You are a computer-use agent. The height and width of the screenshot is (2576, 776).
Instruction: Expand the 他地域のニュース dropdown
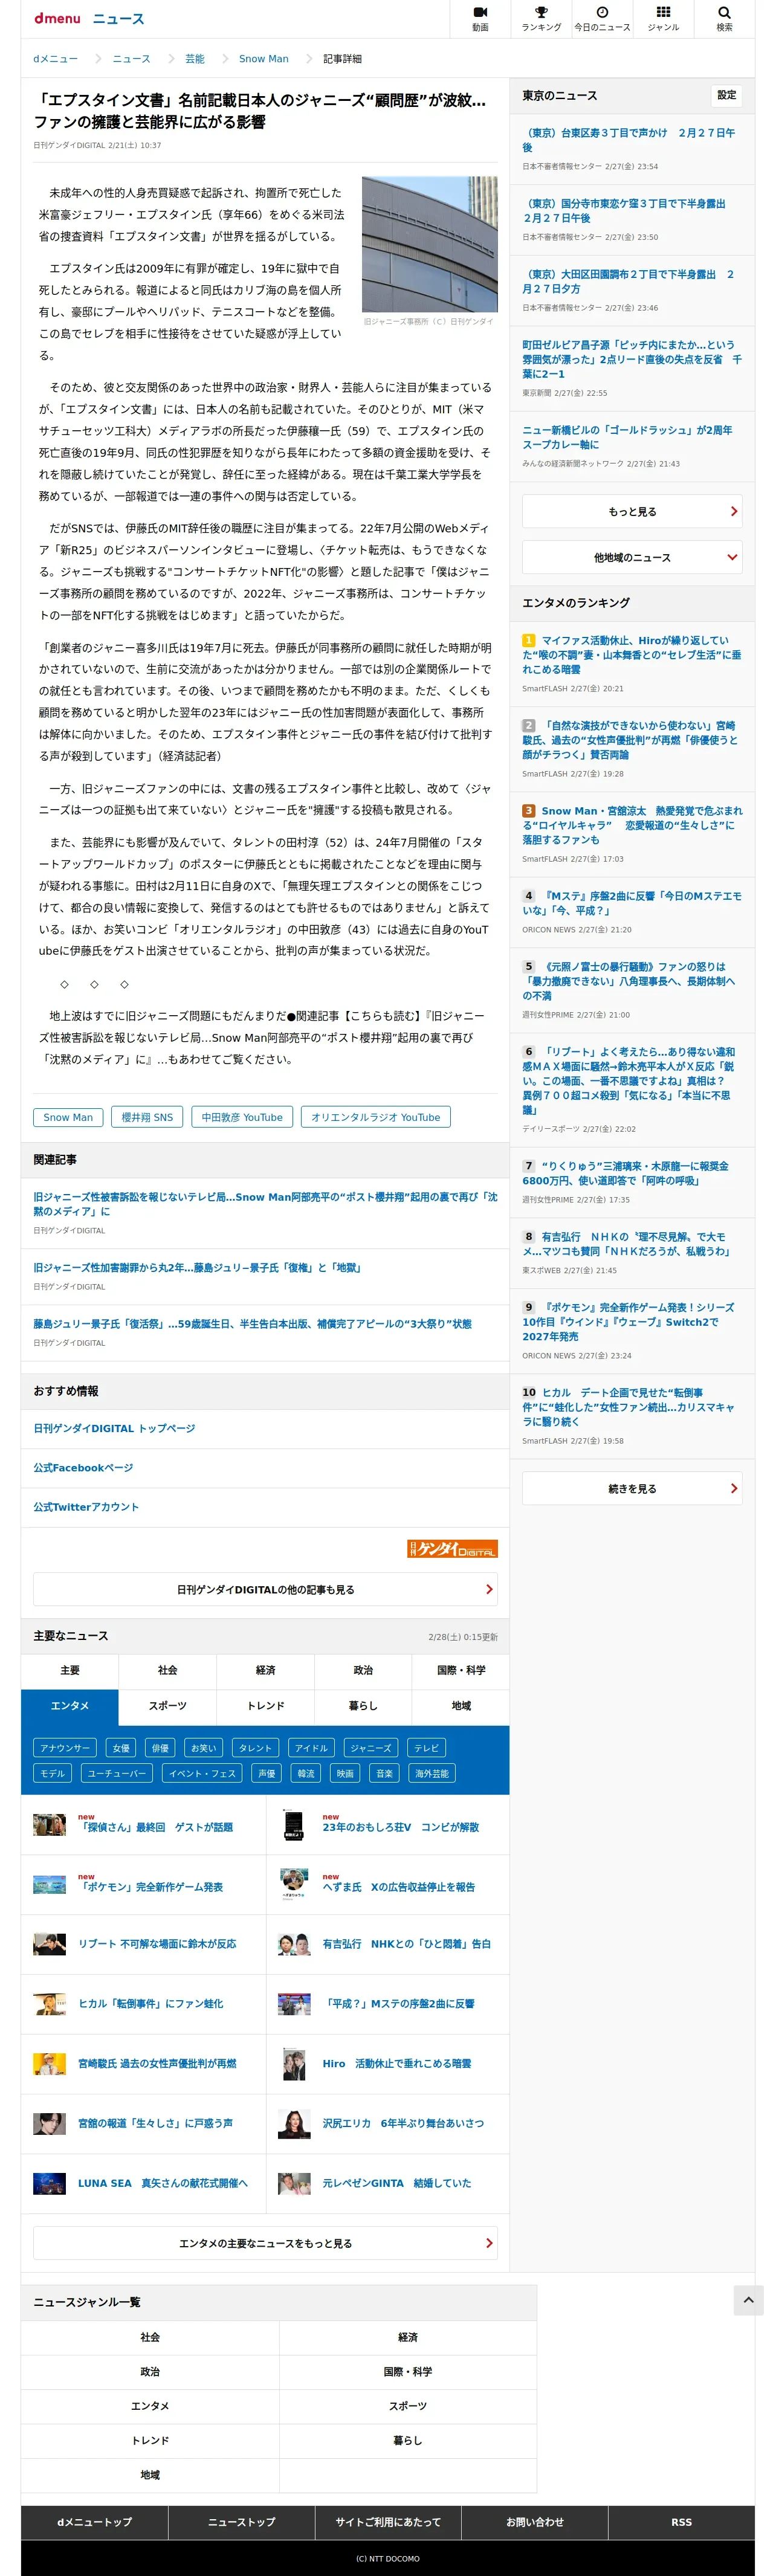632,557
